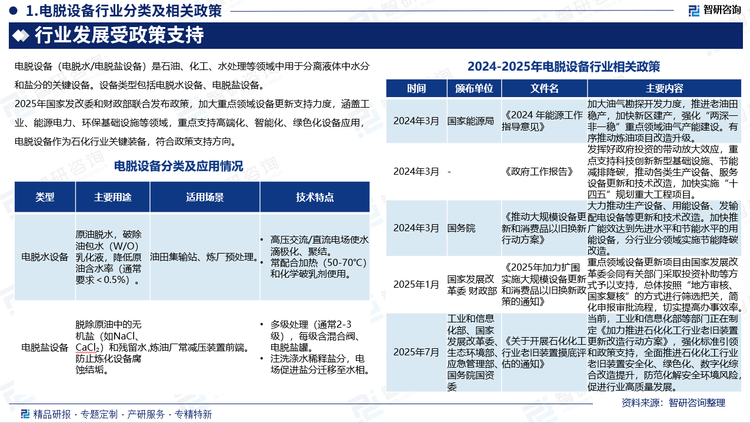750x423 pixels.
Task: Click the source note 资料来源：智研咨询整理
Action: click(673, 403)
